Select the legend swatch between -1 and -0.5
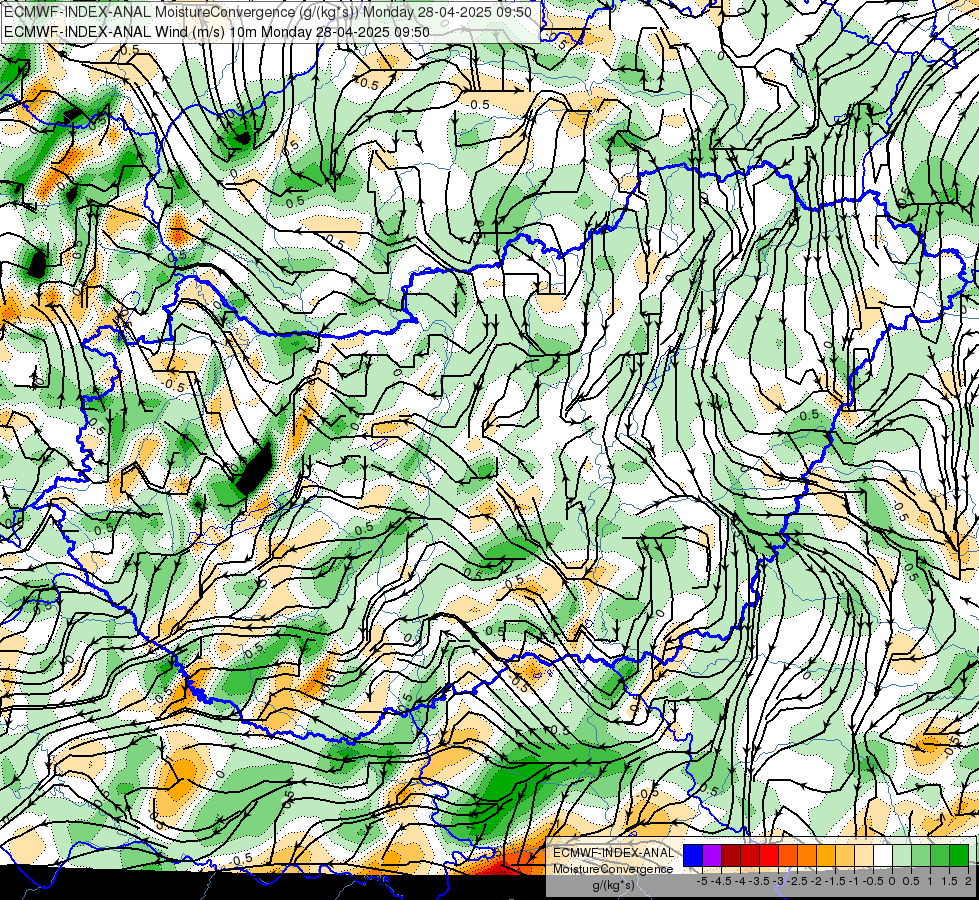 click(864, 856)
